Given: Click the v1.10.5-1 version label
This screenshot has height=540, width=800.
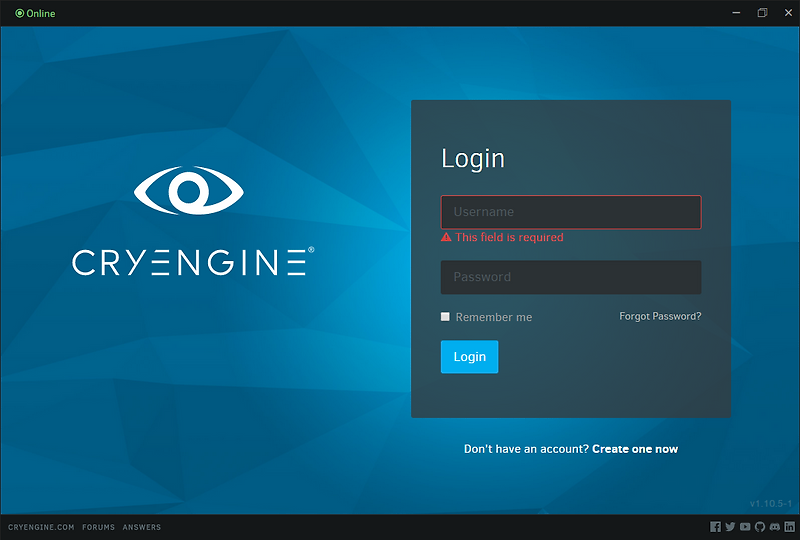Looking at the screenshot, I should pos(770,504).
